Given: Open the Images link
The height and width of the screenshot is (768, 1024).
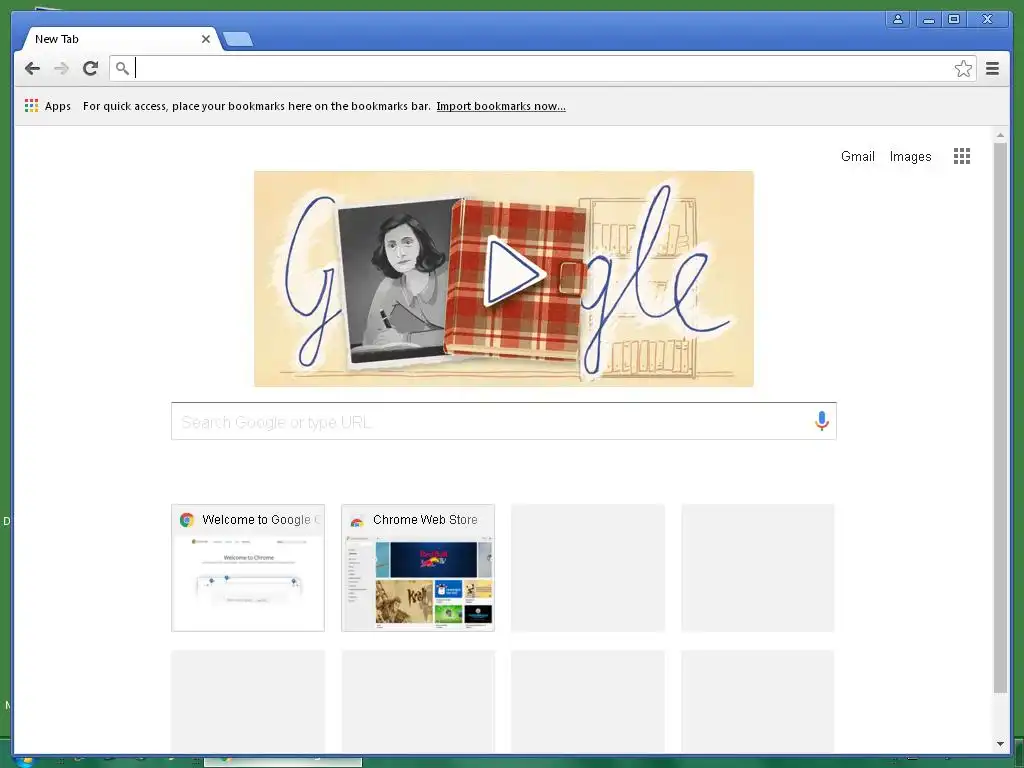Looking at the screenshot, I should pyautogui.click(x=910, y=157).
